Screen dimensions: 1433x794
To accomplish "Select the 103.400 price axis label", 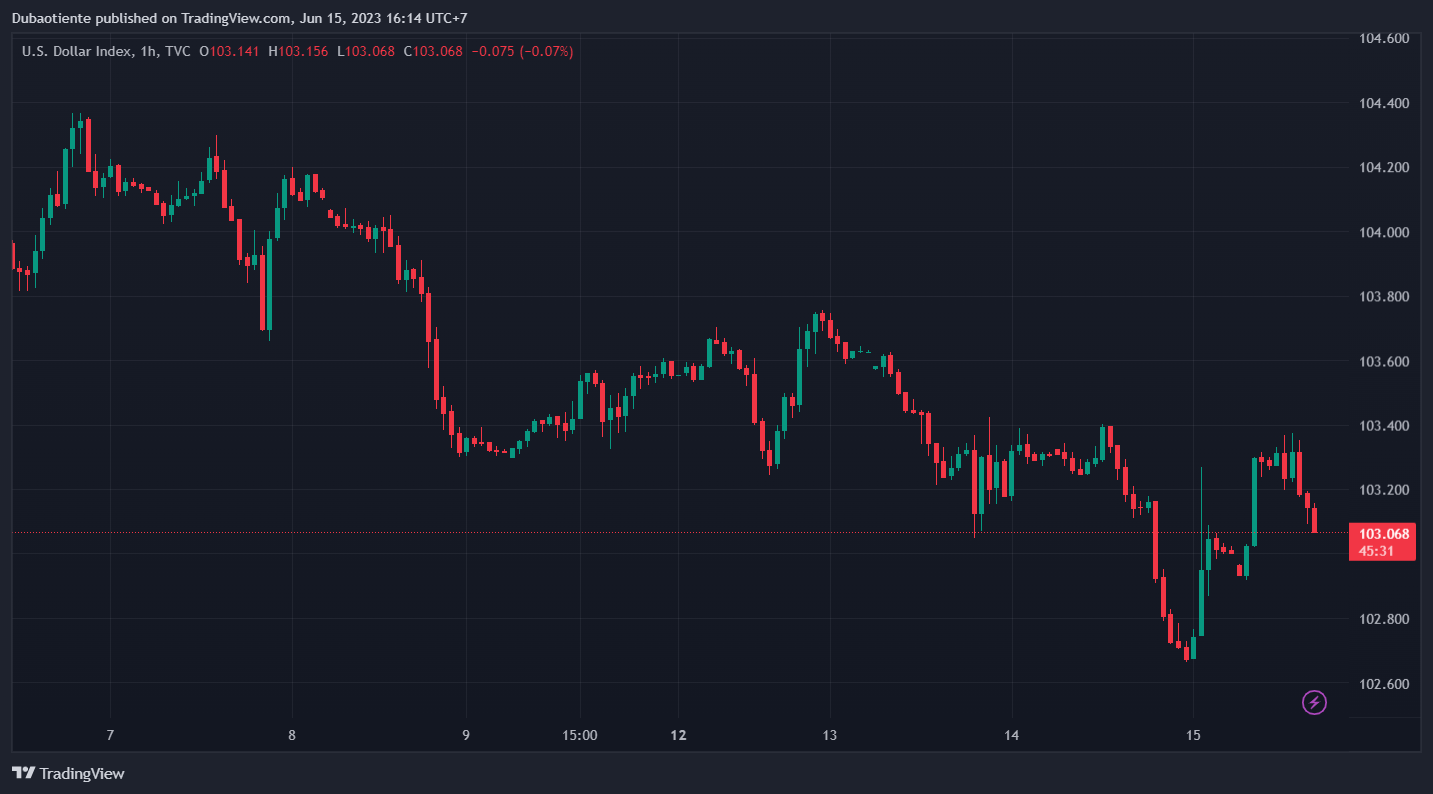I will pos(1384,426).
